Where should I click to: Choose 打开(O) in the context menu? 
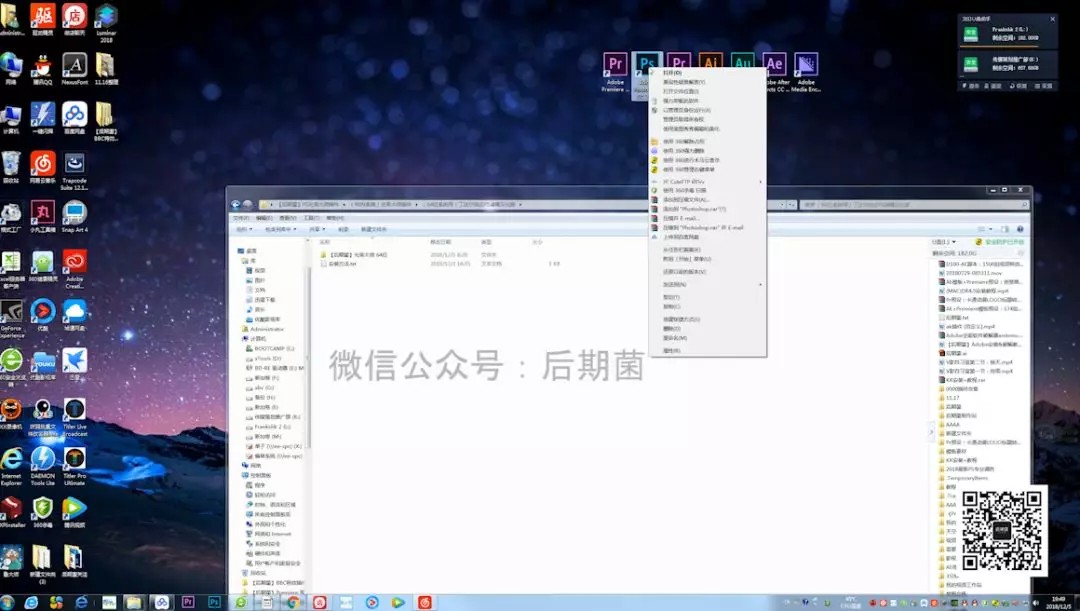672,73
